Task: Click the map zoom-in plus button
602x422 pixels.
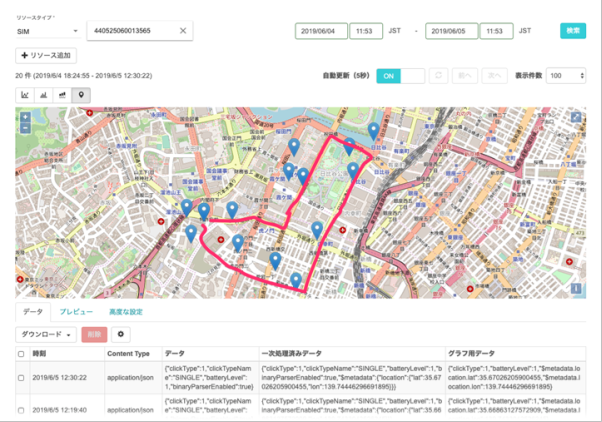Action: [26, 118]
